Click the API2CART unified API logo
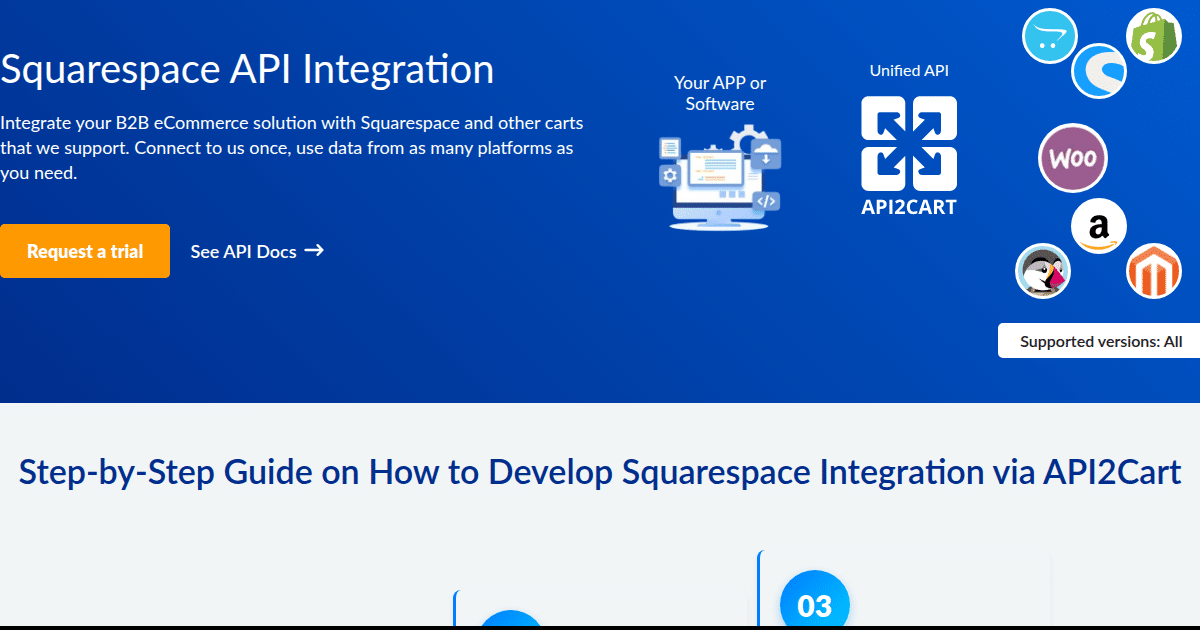This screenshot has height=630, width=1200. click(909, 156)
